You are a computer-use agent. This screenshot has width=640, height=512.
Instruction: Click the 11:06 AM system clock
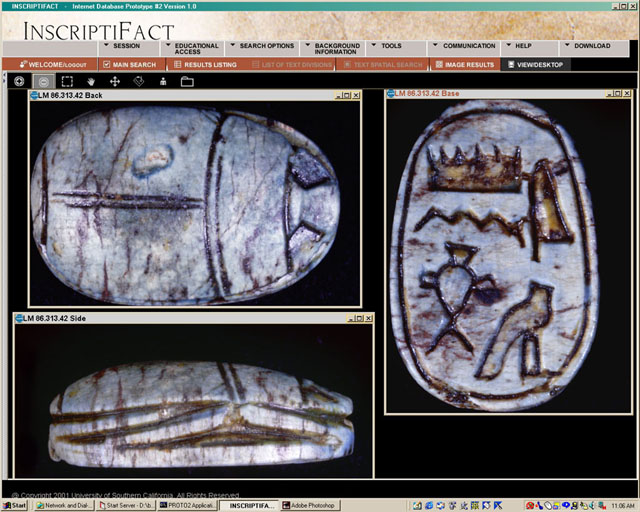[x=622, y=506]
